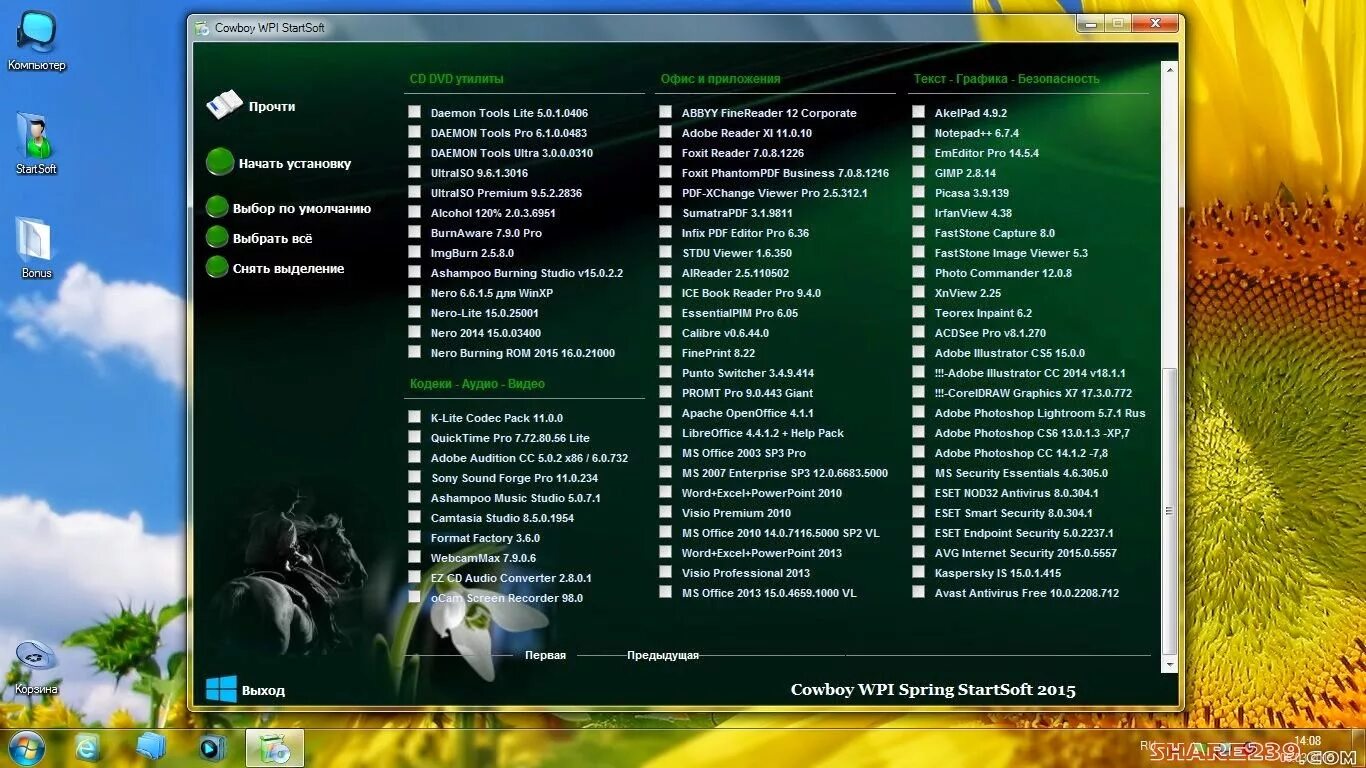Click ESET NOD32 Antivirus 8.0.304.1 text

[1016, 493]
